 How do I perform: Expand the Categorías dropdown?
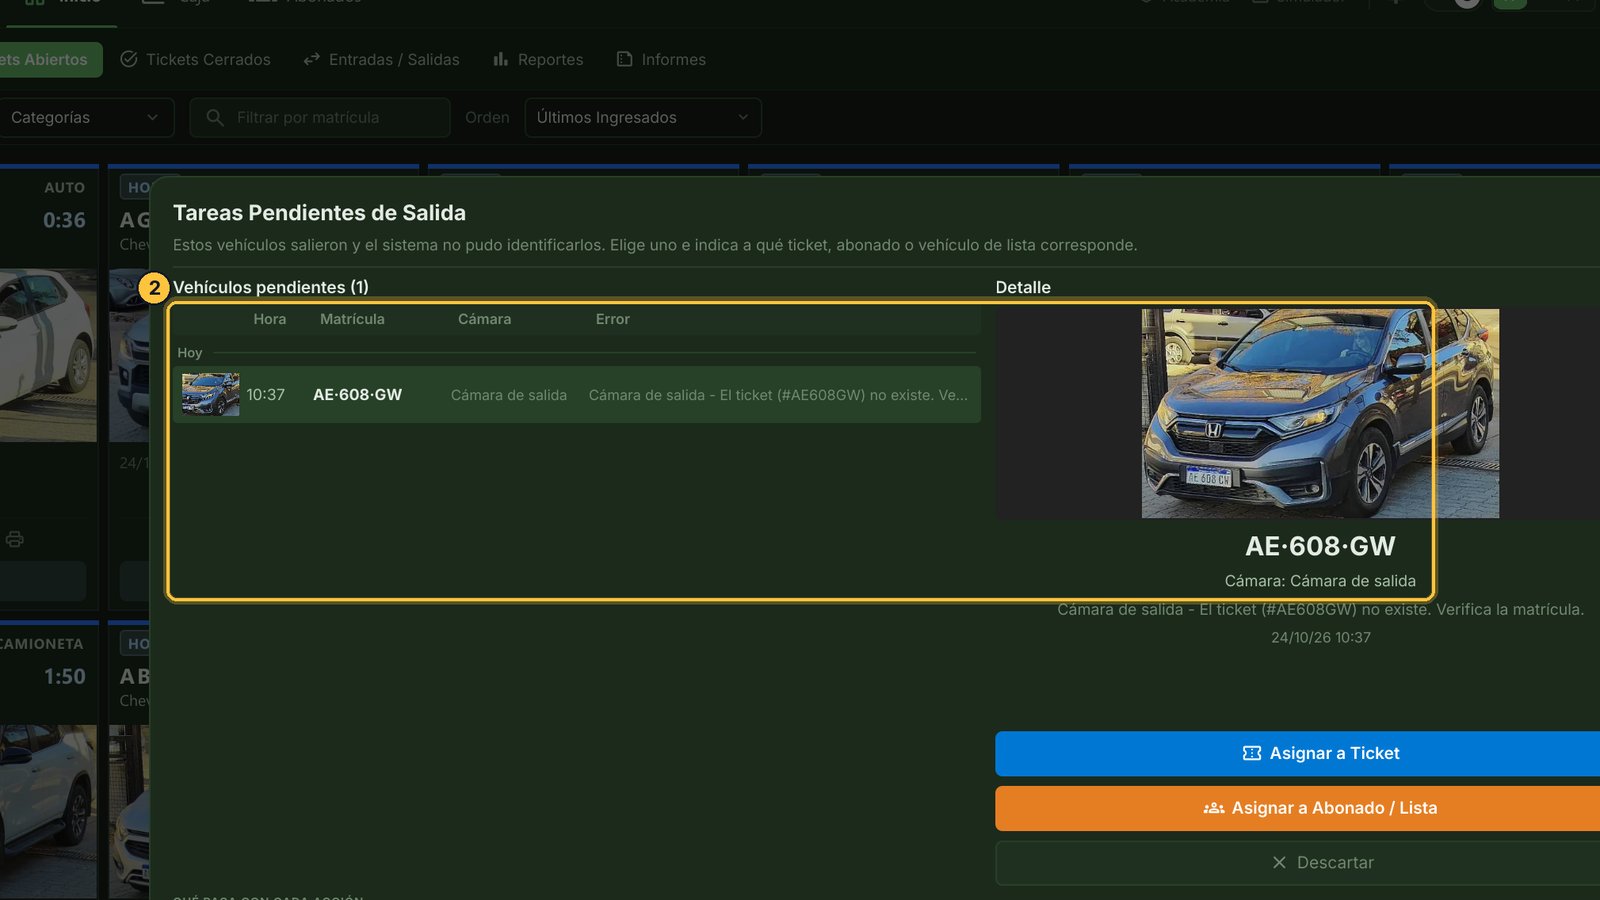pos(85,117)
